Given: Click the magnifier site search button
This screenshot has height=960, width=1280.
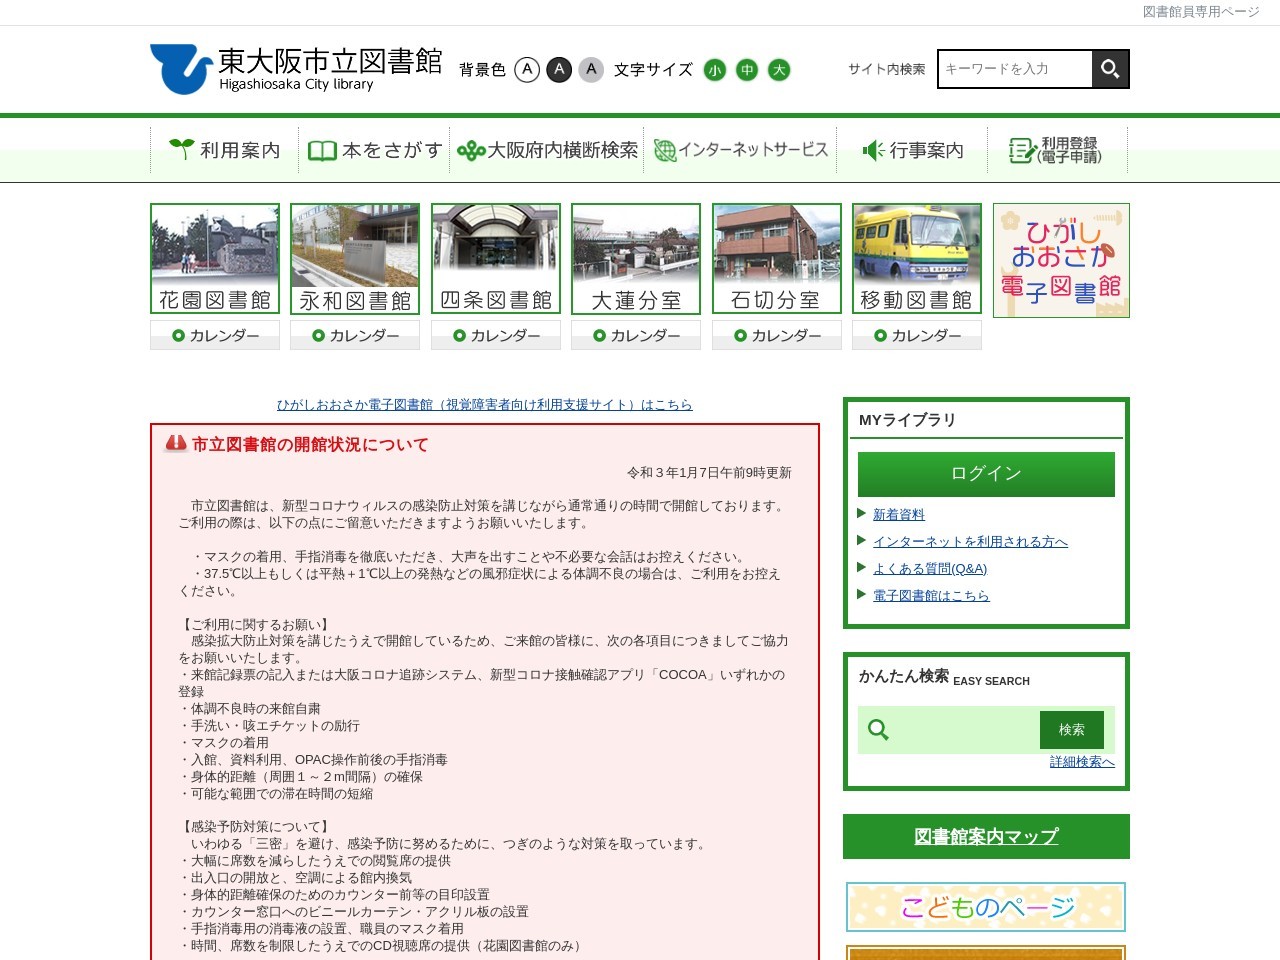Looking at the screenshot, I should tap(1110, 69).
